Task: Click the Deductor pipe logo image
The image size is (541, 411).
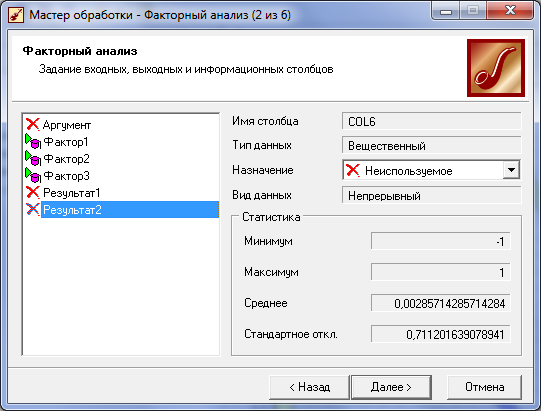Action: 496,68
